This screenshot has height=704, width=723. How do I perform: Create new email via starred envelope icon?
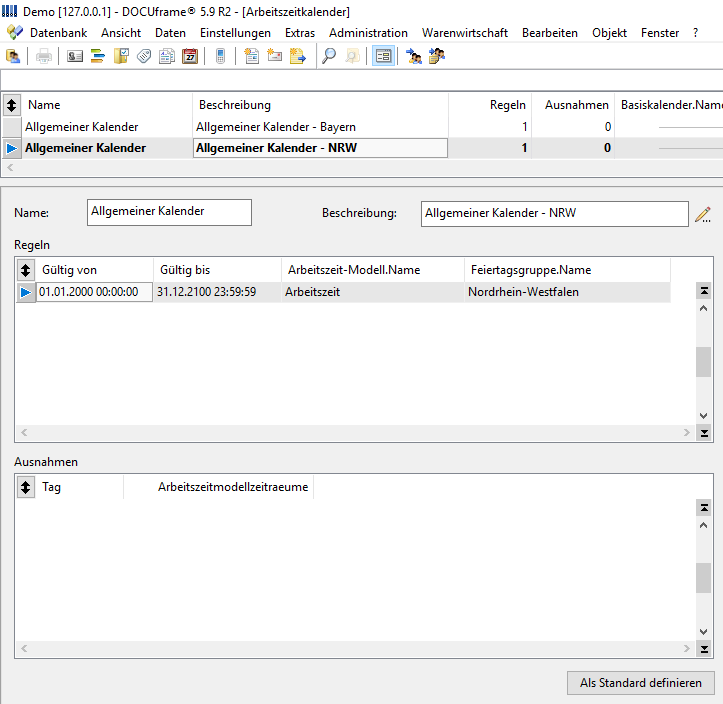[x=274, y=56]
